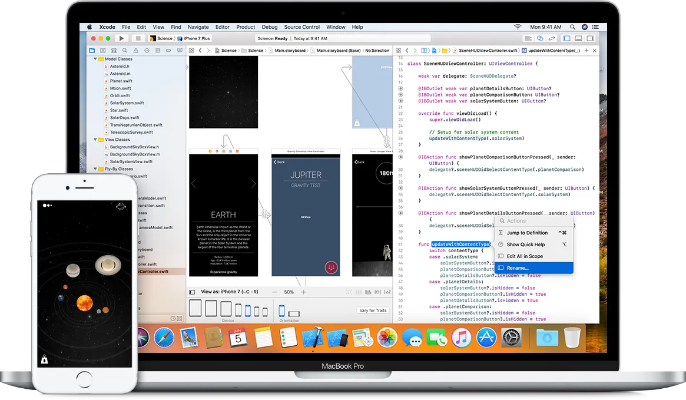Choose Rename... from the context menu
Screen dimensions: 686x400
coord(520,267)
